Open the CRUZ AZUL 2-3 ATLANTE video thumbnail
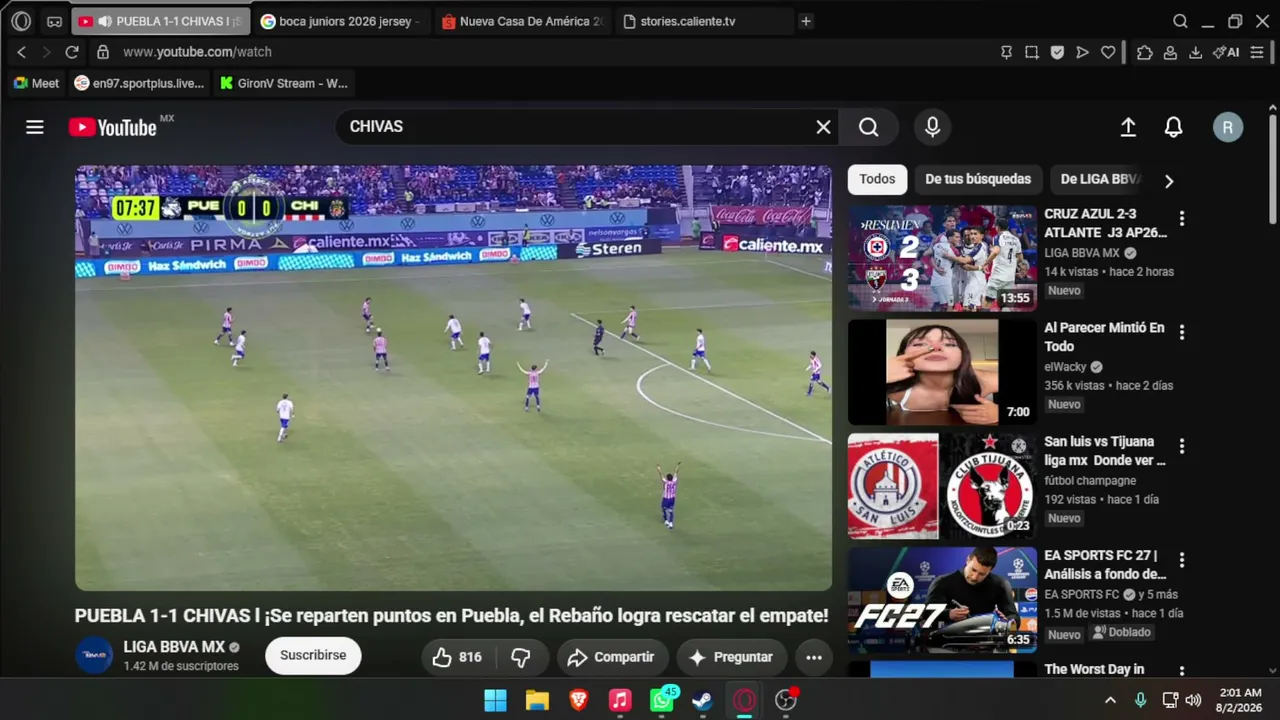Viewport: 1280px width, 720px height. point(942,259)
